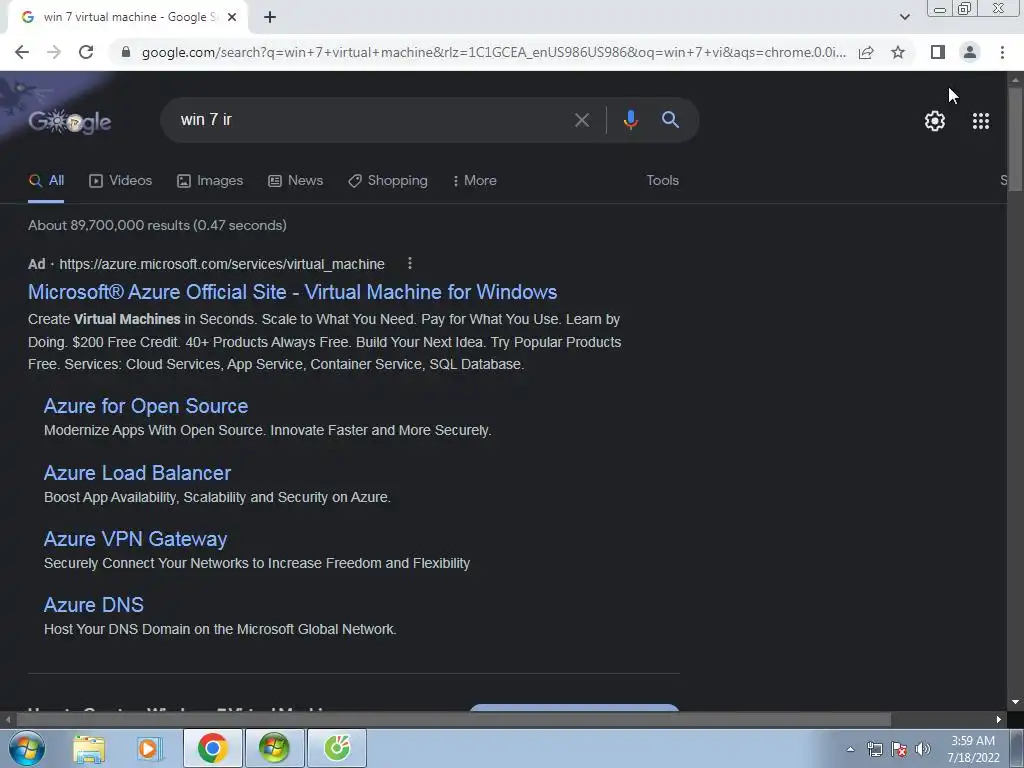Open the search Tools options
The width and height of the screenshot is (1024, 768).
pos(662,181)
